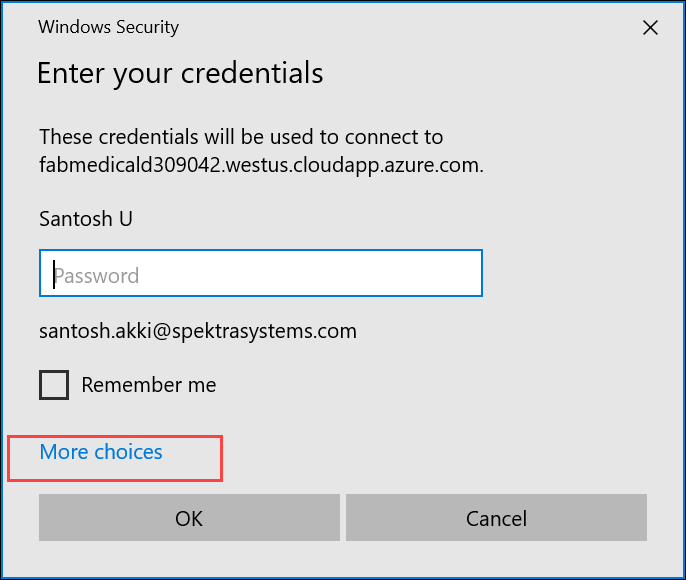
Task: Place the cursor on the Password placeholder text
Action: (x=97, y=276)
